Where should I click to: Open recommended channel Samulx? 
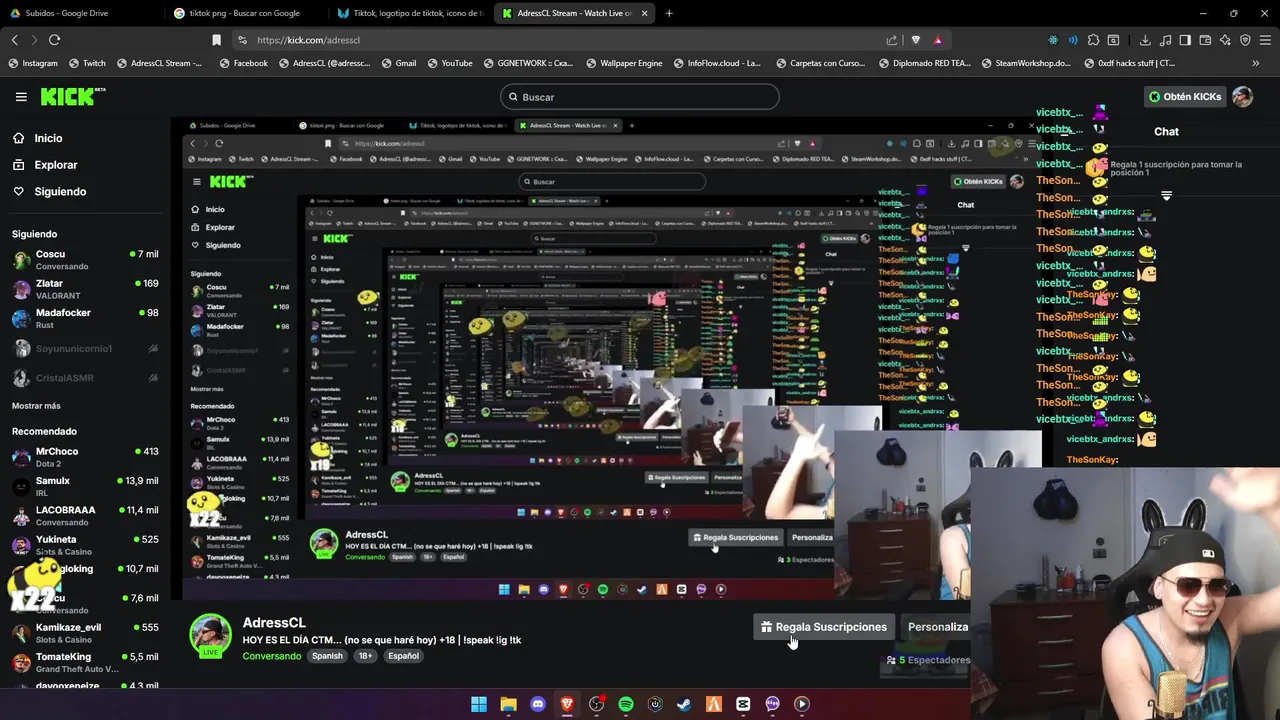(x=85, y=486)
